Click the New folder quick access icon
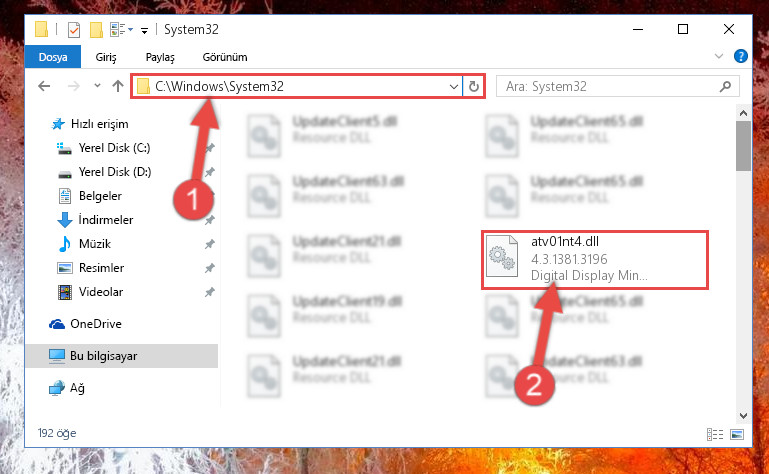The image size is (769, 474). tap(96, 30)
